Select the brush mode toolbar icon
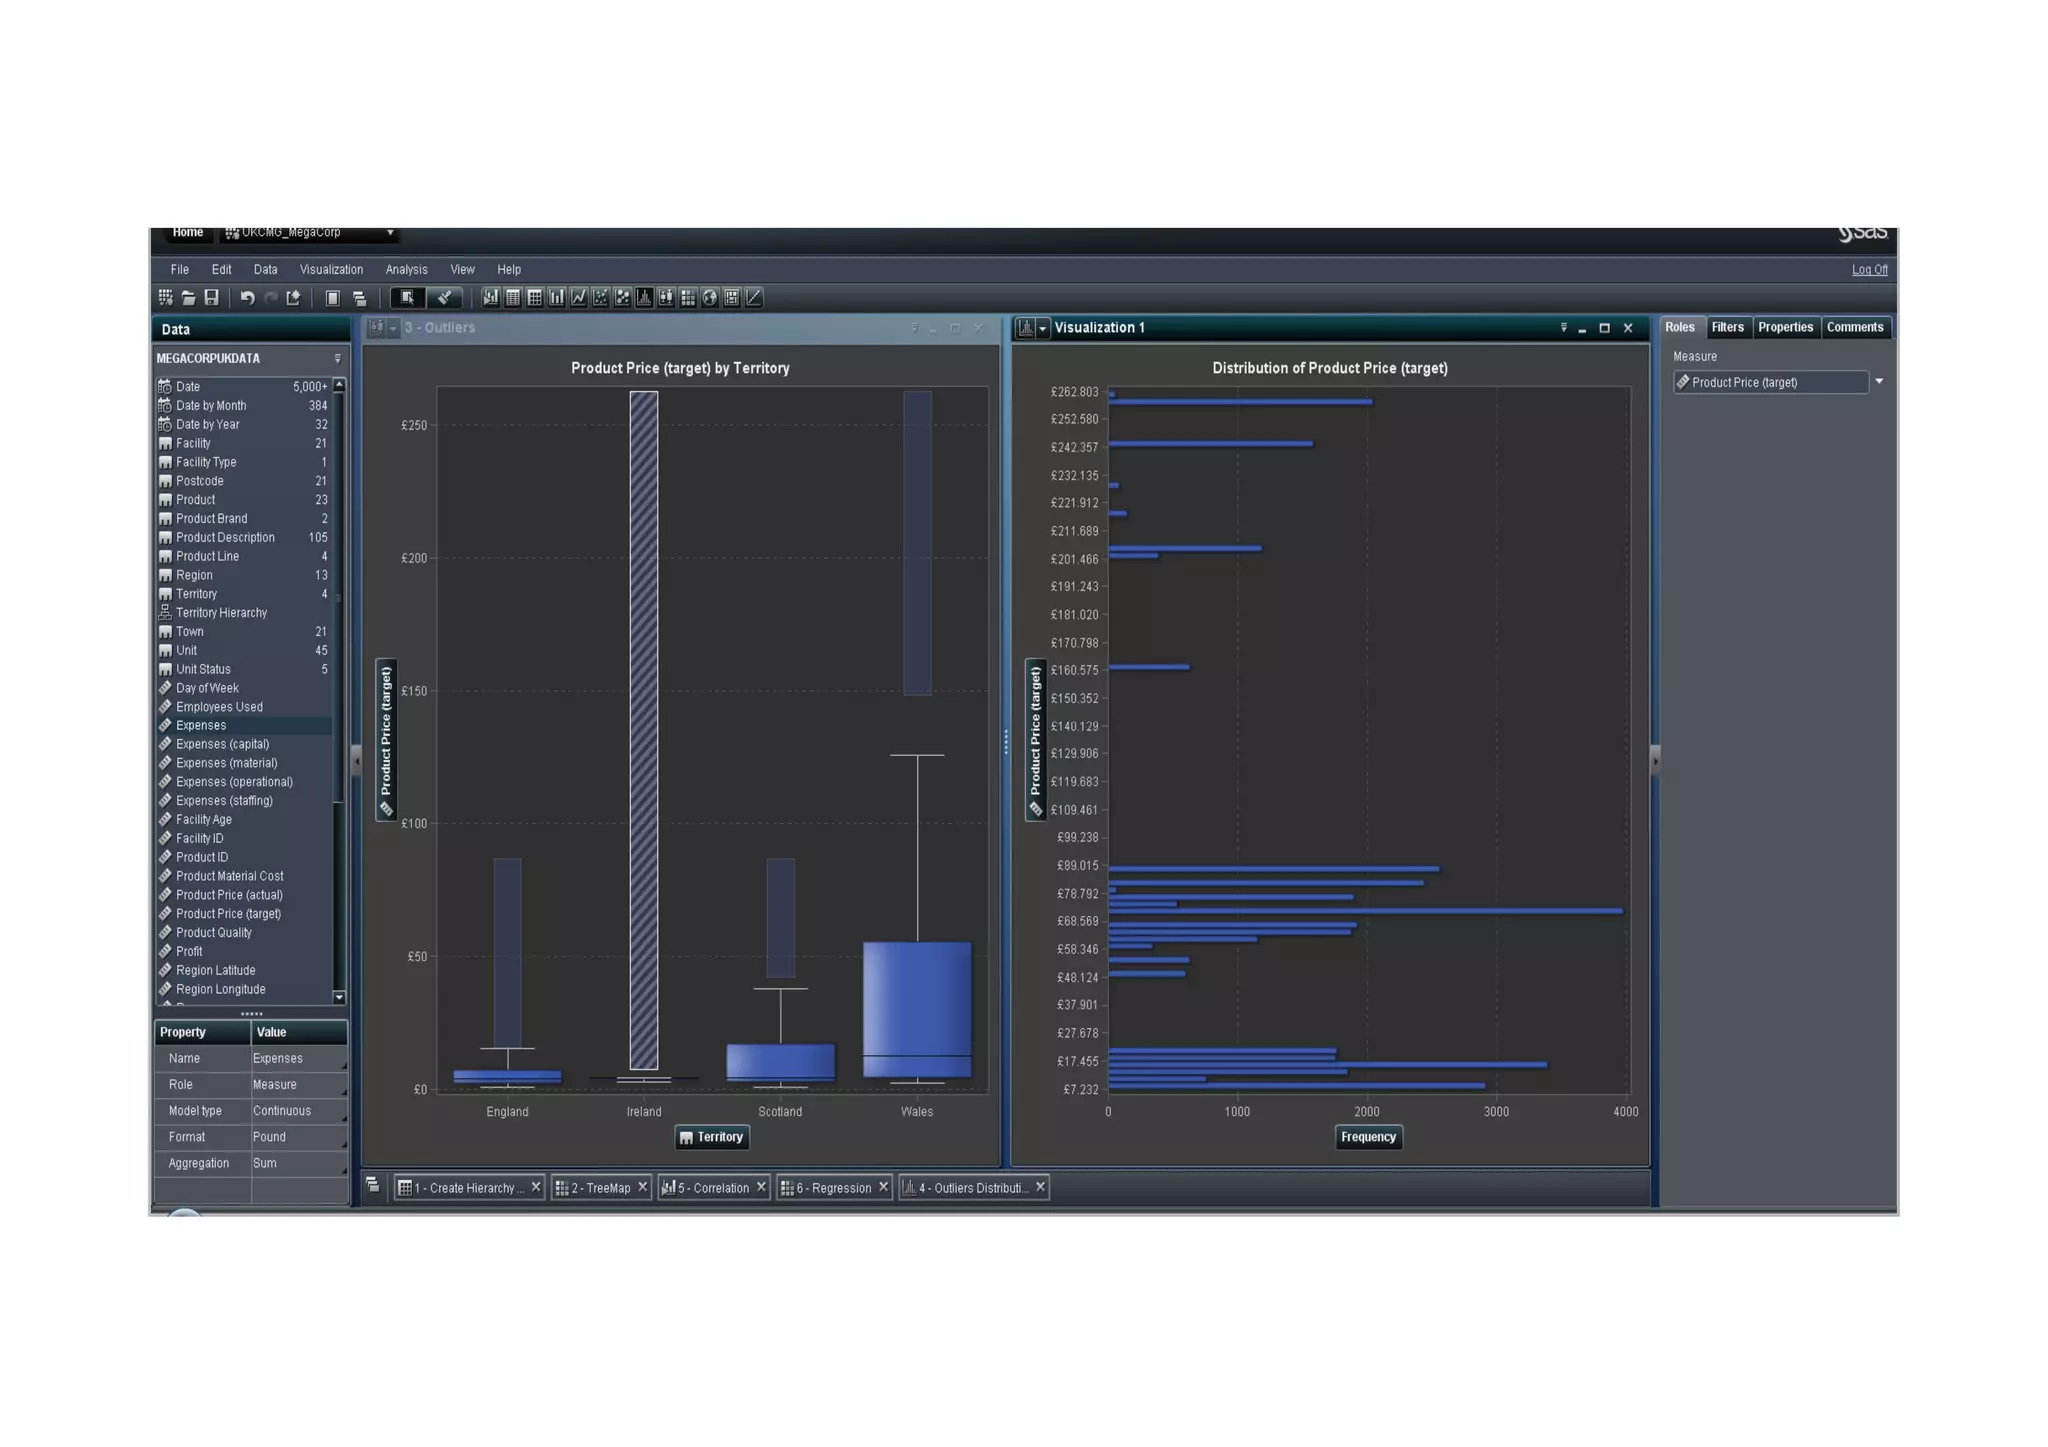The width and height of the screenshot is (2048, 1447). (x=444, y=298)
